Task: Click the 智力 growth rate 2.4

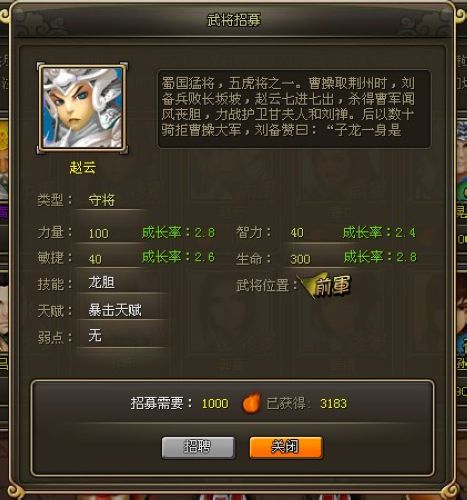Action: click(379, 232)
